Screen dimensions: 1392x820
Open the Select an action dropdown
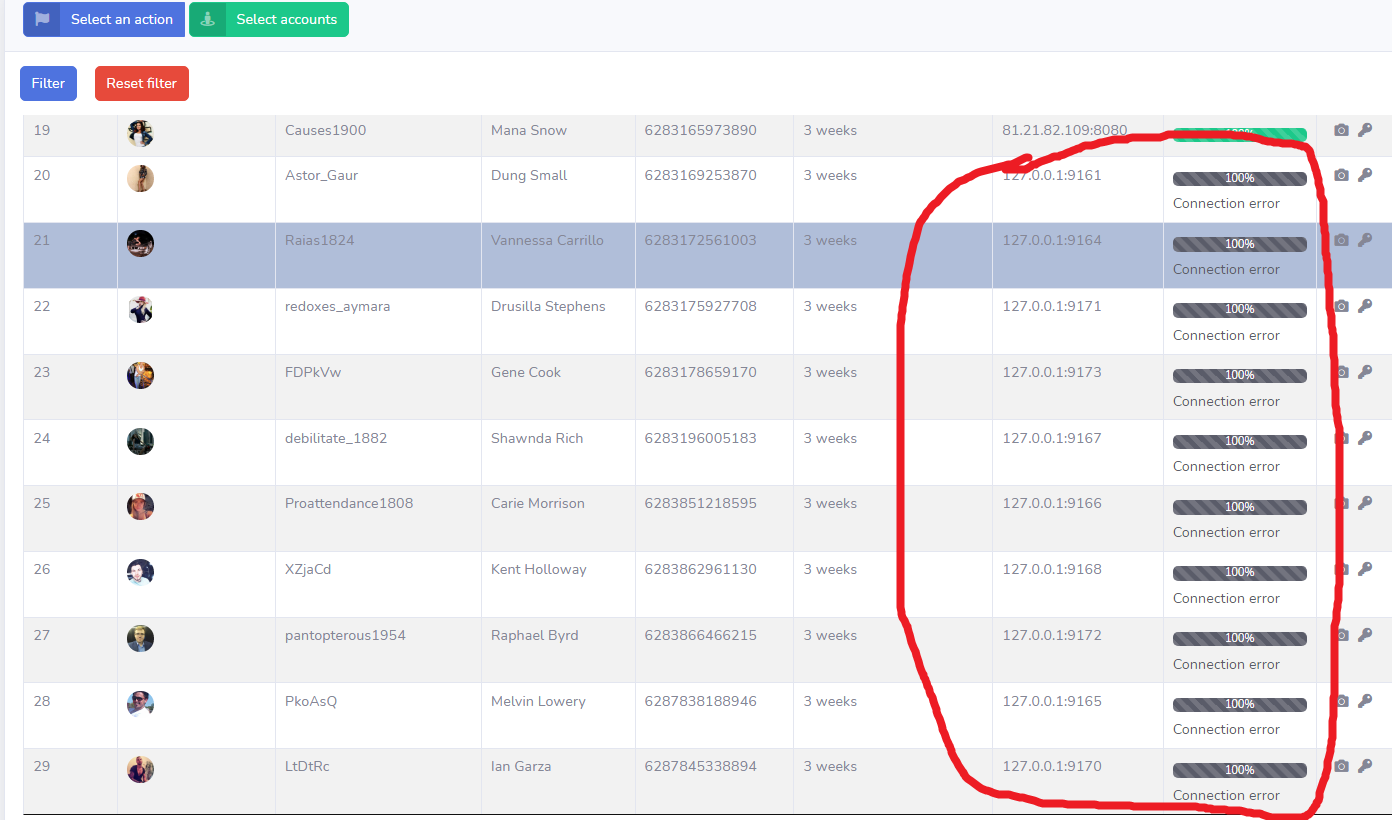(x=121, y=19)
